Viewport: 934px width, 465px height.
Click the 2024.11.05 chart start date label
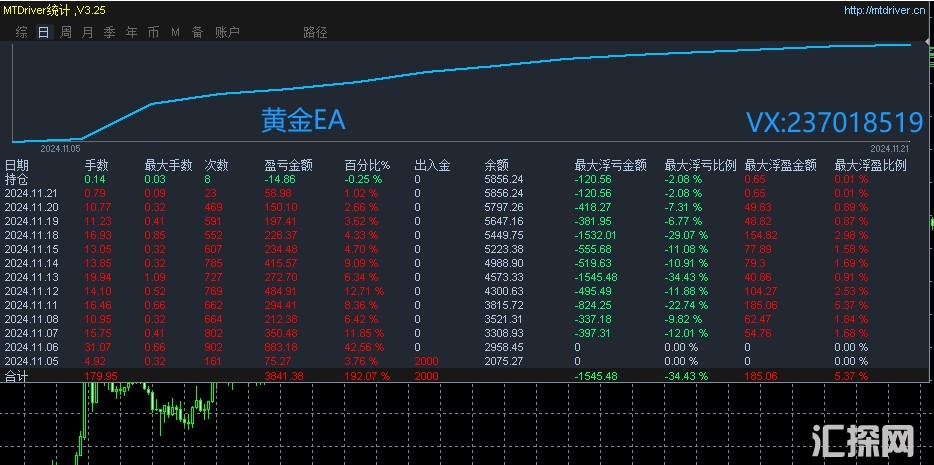coord(60,148)
